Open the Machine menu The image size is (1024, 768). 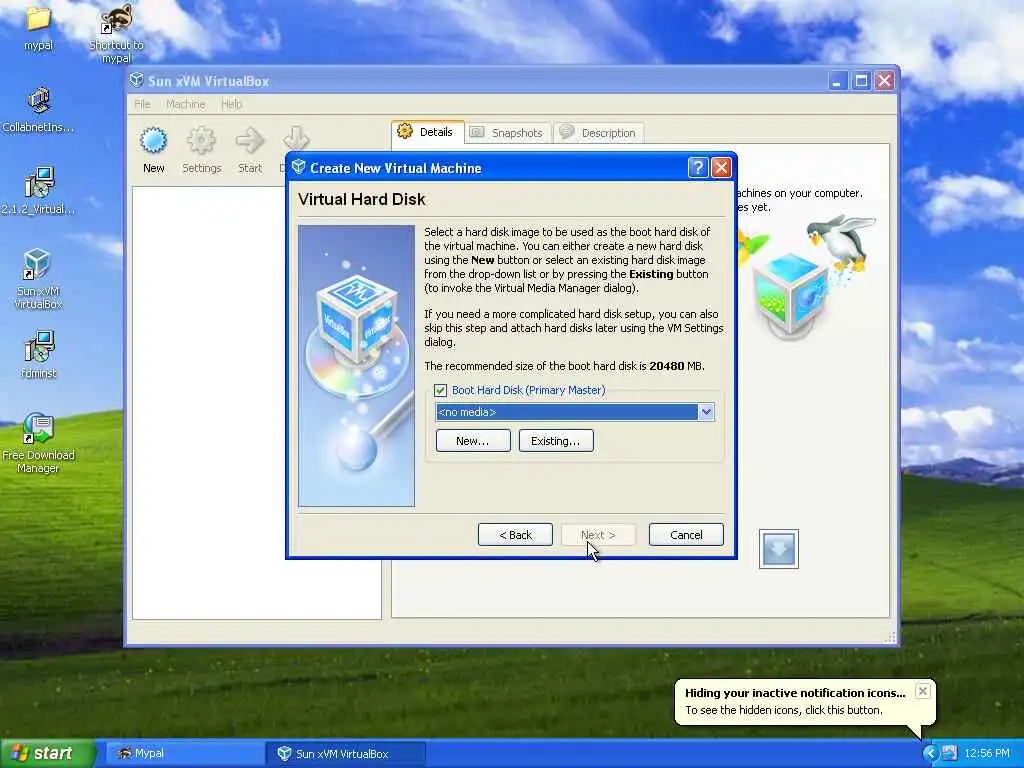(185, 104)
